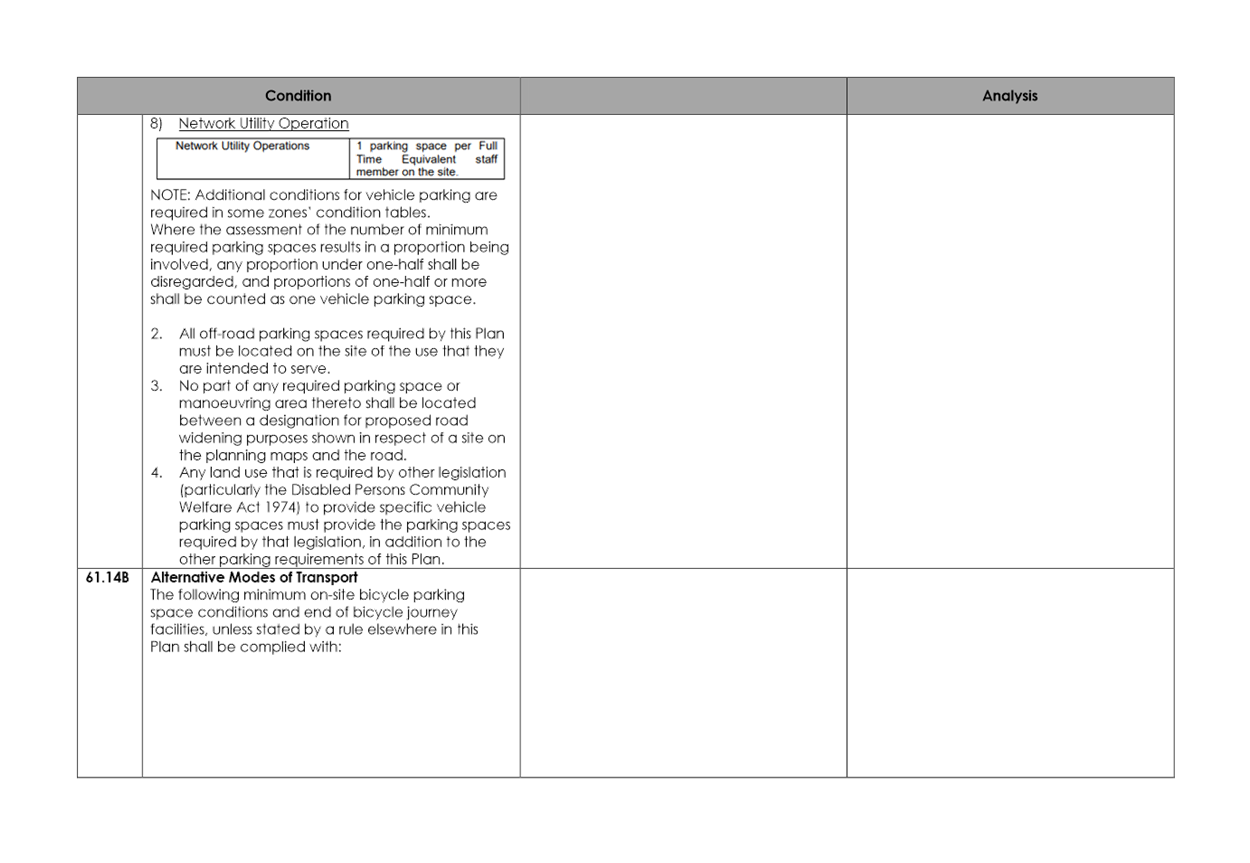The width and height of the screenshot is (1250, 863).
Task: Select the 'Network Utility Operation' underlined heading
Action: (264, 124)
